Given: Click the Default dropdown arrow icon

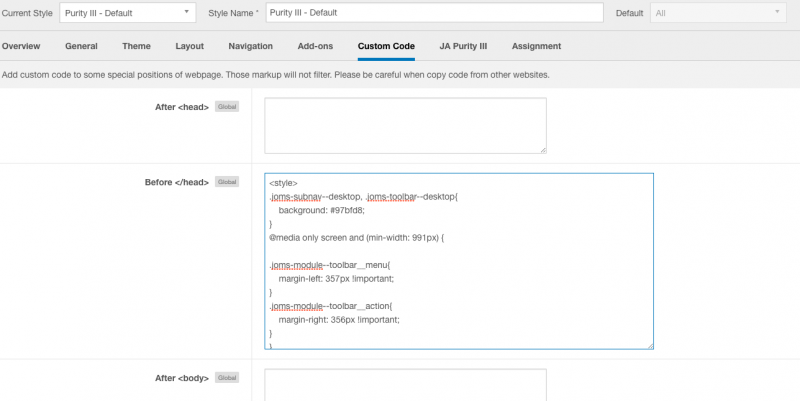Looking at the screenshot, I should (777, 12).
